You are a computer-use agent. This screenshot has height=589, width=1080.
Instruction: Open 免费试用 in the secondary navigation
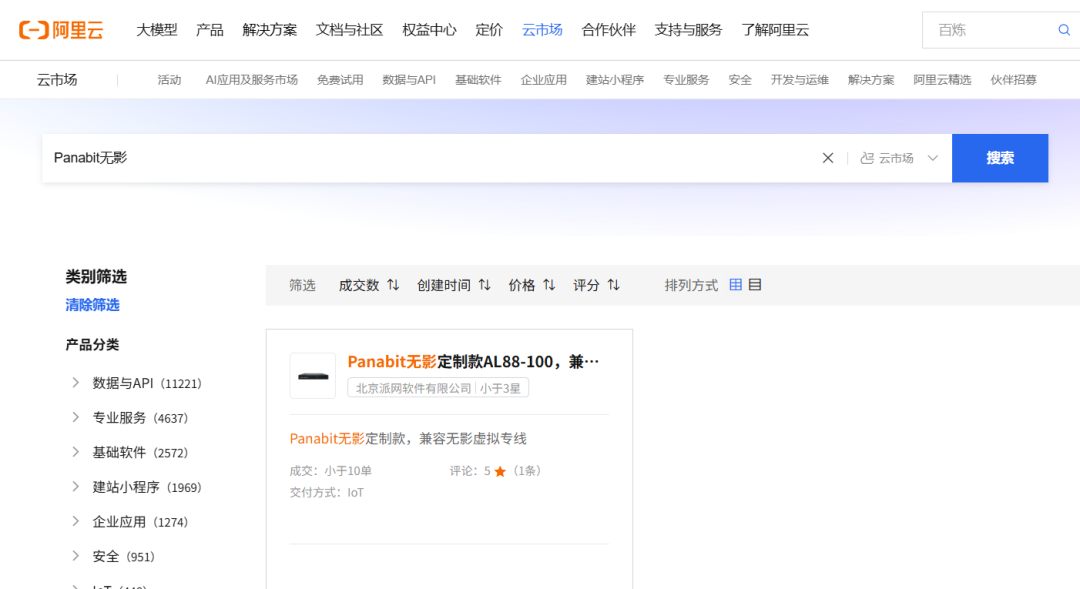340,79
